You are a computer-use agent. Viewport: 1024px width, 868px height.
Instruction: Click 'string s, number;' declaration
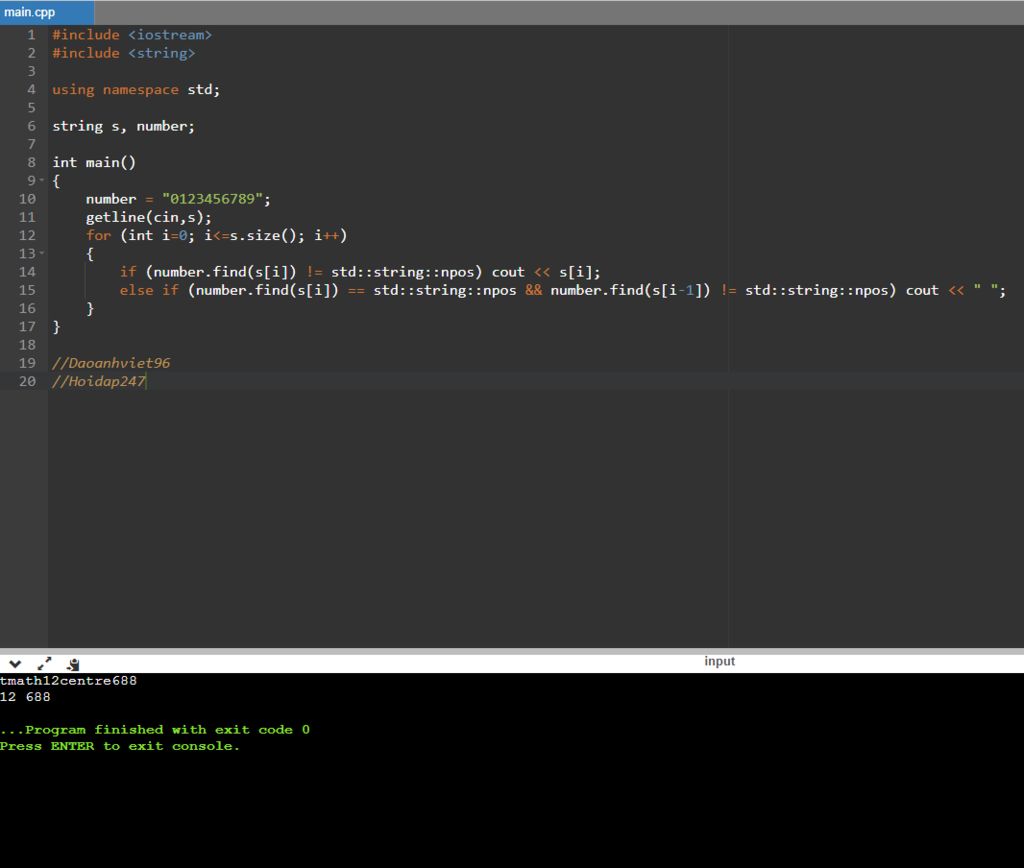pos(123,126)
